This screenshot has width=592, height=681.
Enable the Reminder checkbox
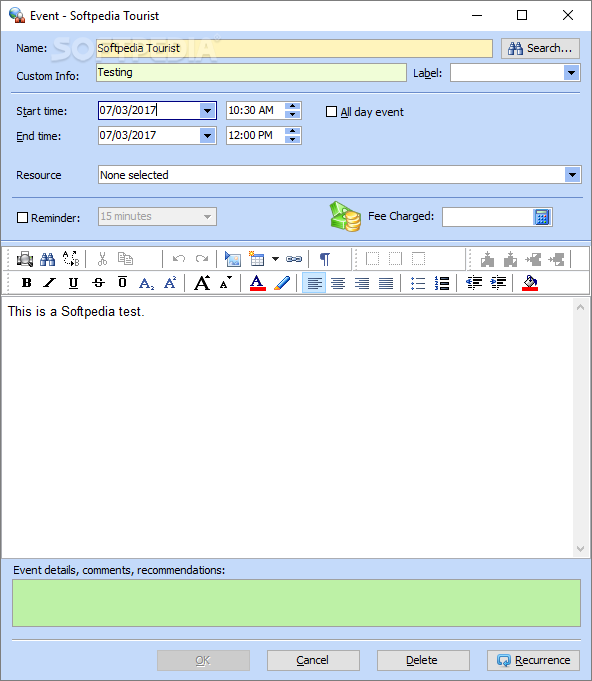pos(22,218)
